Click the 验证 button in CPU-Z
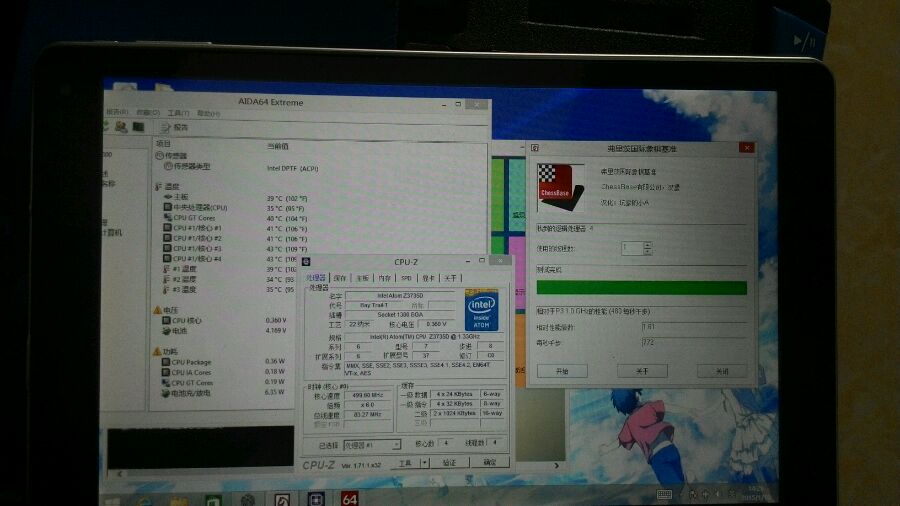Viewport: 900px width, 506px height. [x=449, y=462]
